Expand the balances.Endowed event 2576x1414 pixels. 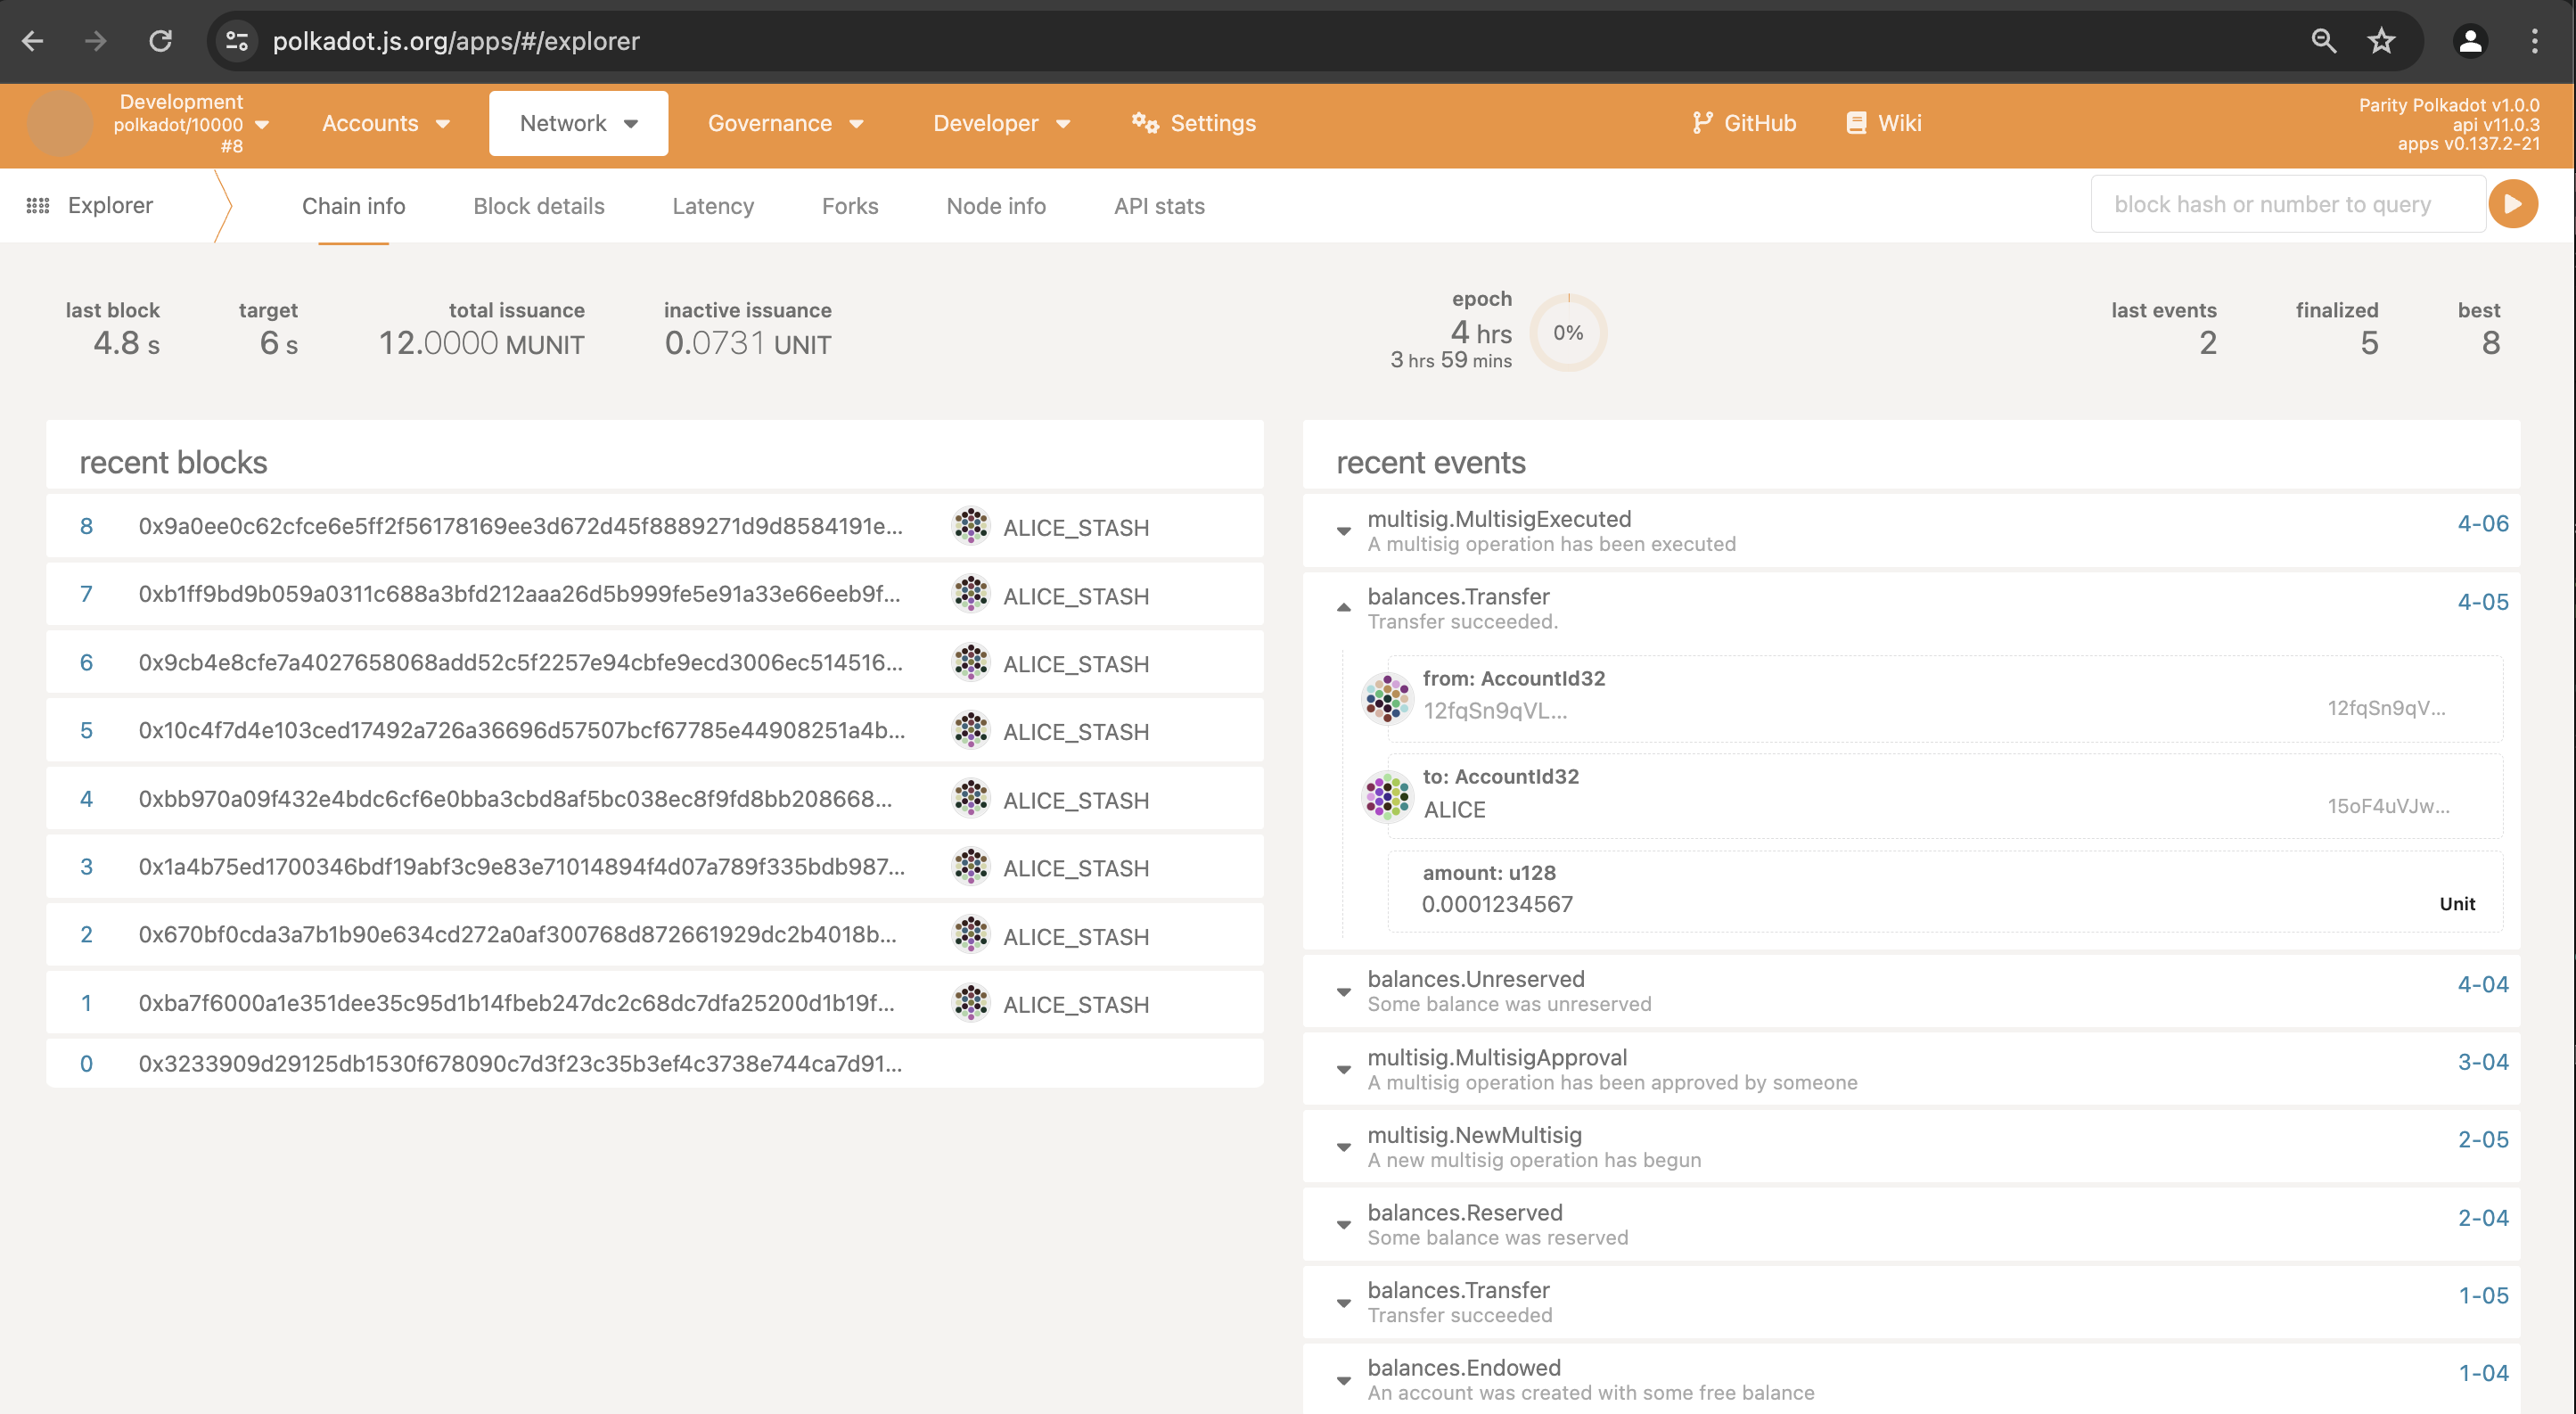[1343, 1380]
